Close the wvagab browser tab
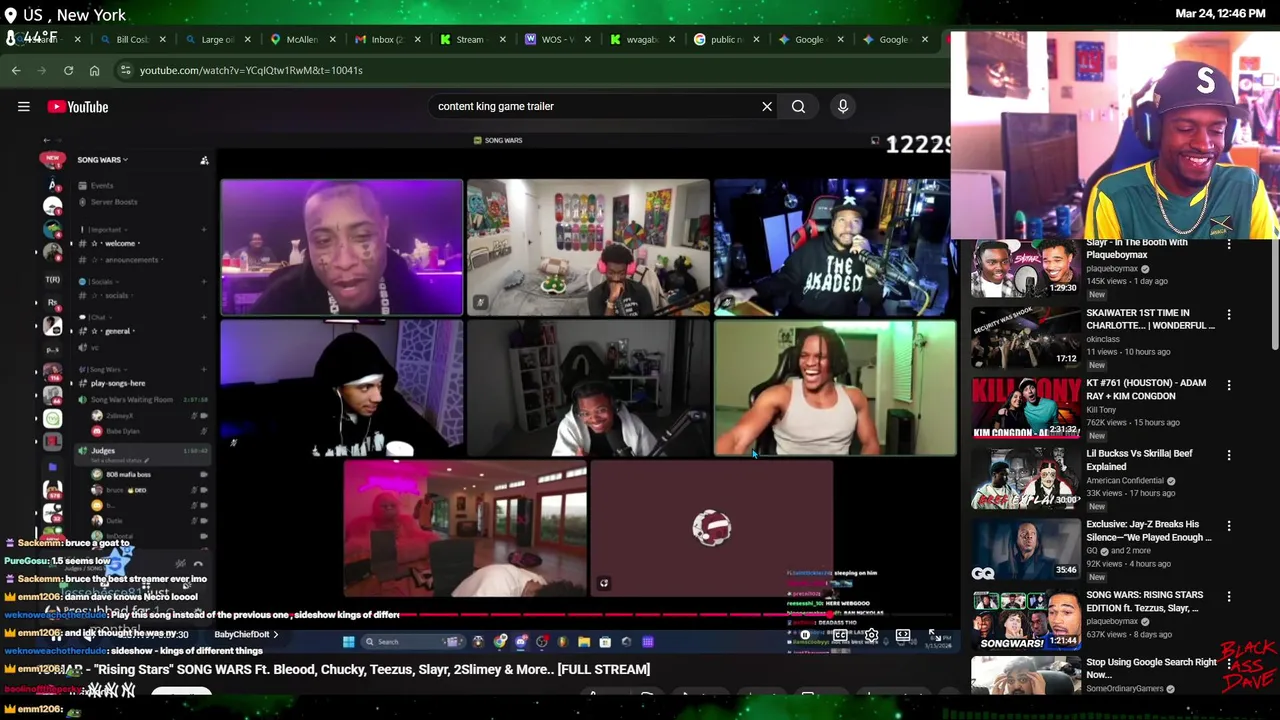 672,40
